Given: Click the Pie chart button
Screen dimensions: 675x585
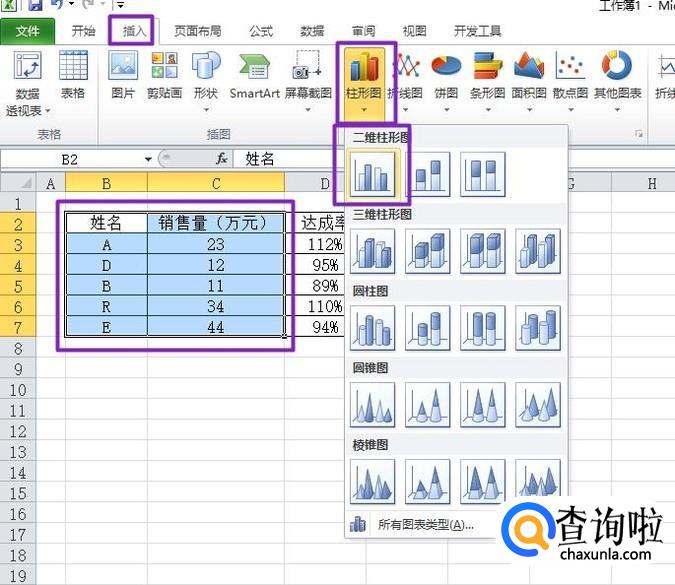Looking at the screenshot, I should click(x=445, y=77).
